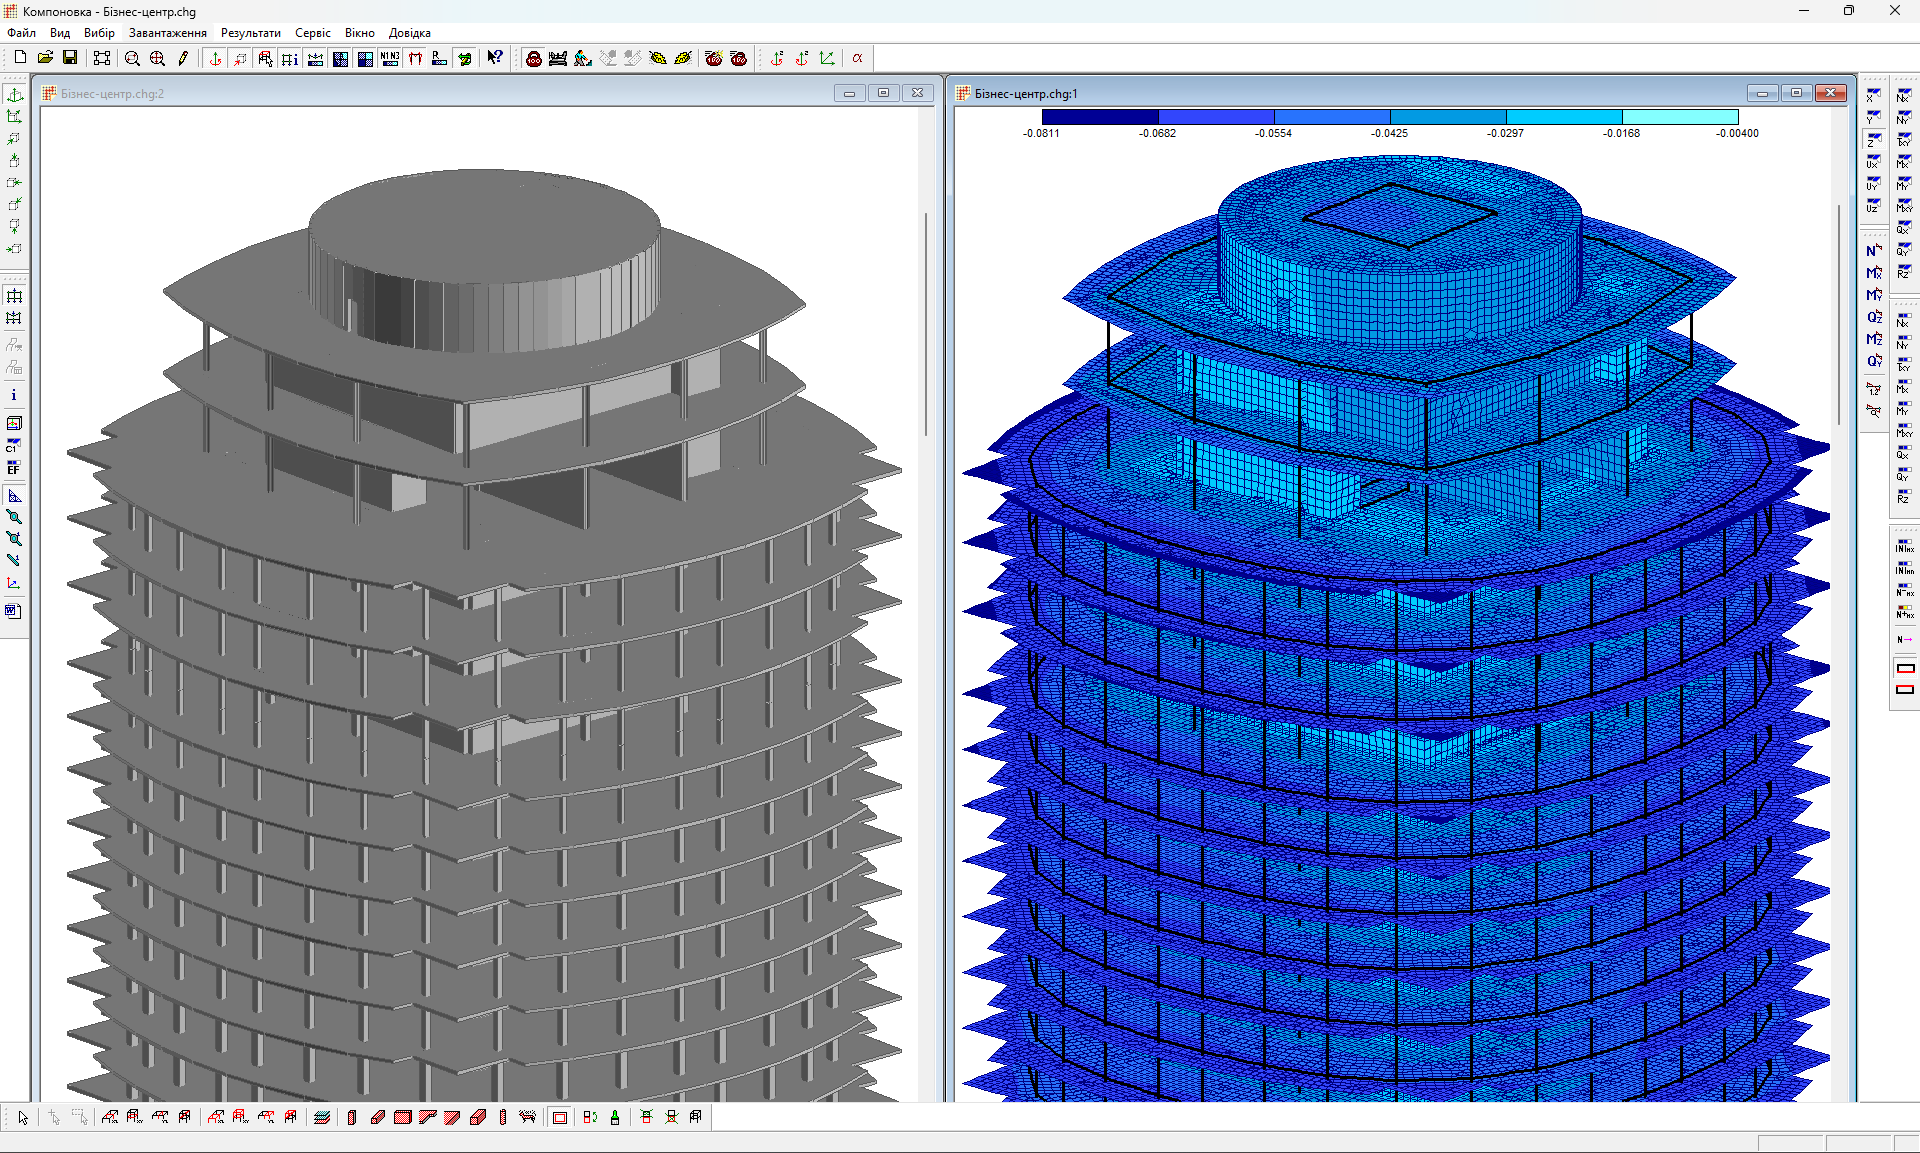Open the Результати menu

pyautogui.click(x=250, y=33)
